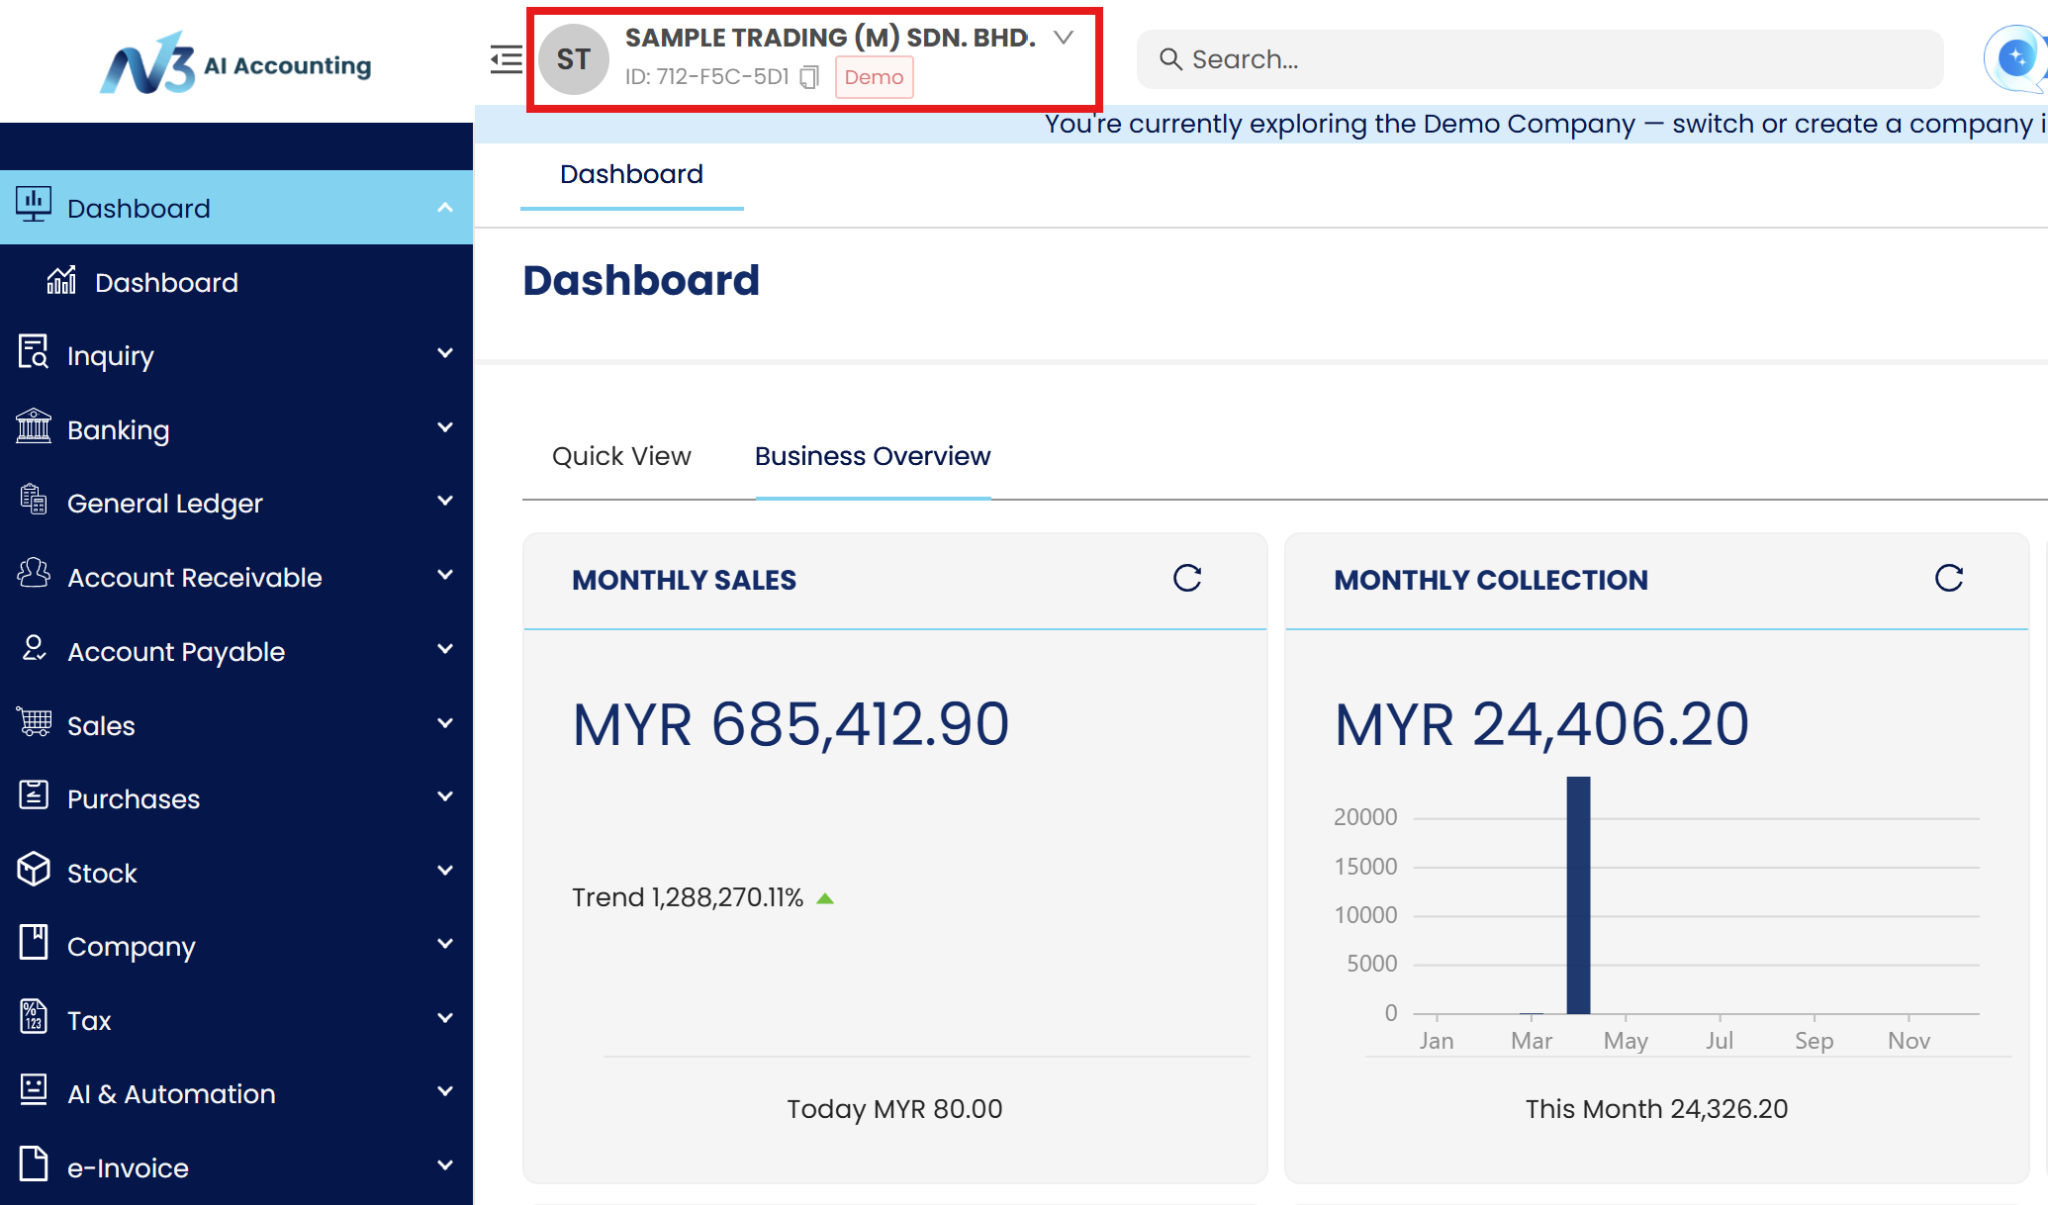Select the Business Overview tab

872,456
